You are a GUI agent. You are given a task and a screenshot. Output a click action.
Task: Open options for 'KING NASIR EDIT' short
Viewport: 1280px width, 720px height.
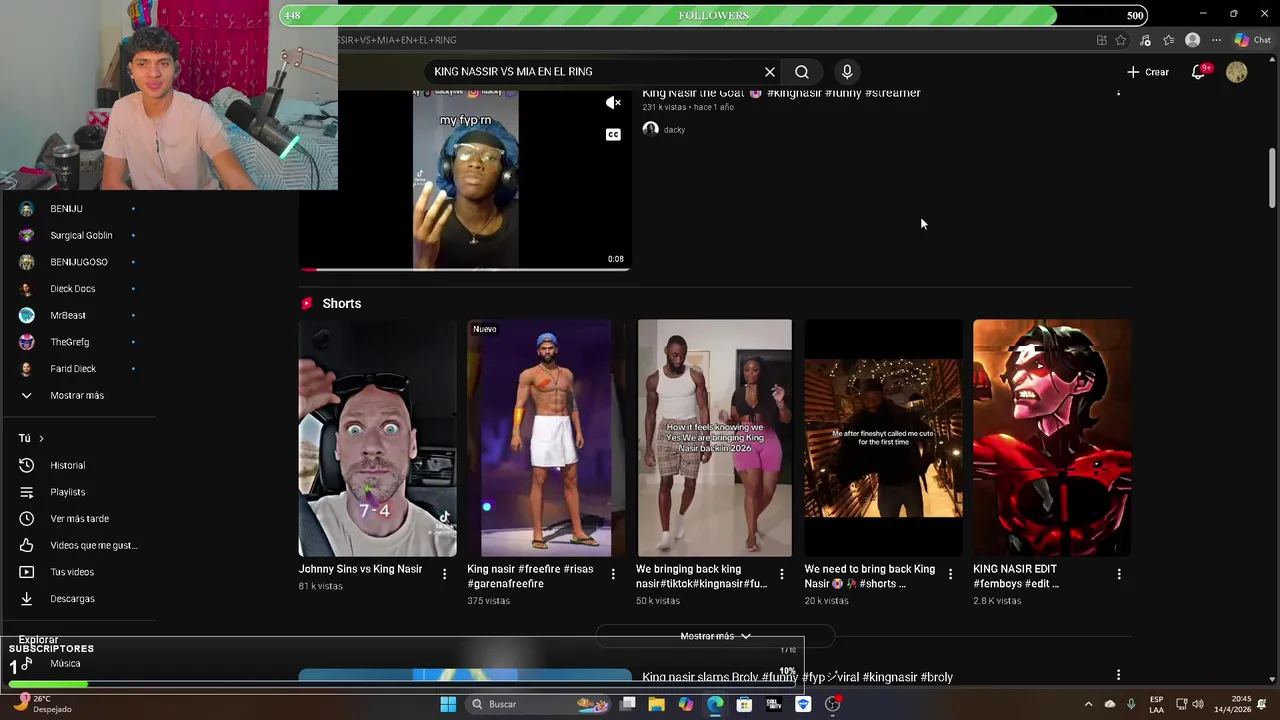coord(1119,574)
